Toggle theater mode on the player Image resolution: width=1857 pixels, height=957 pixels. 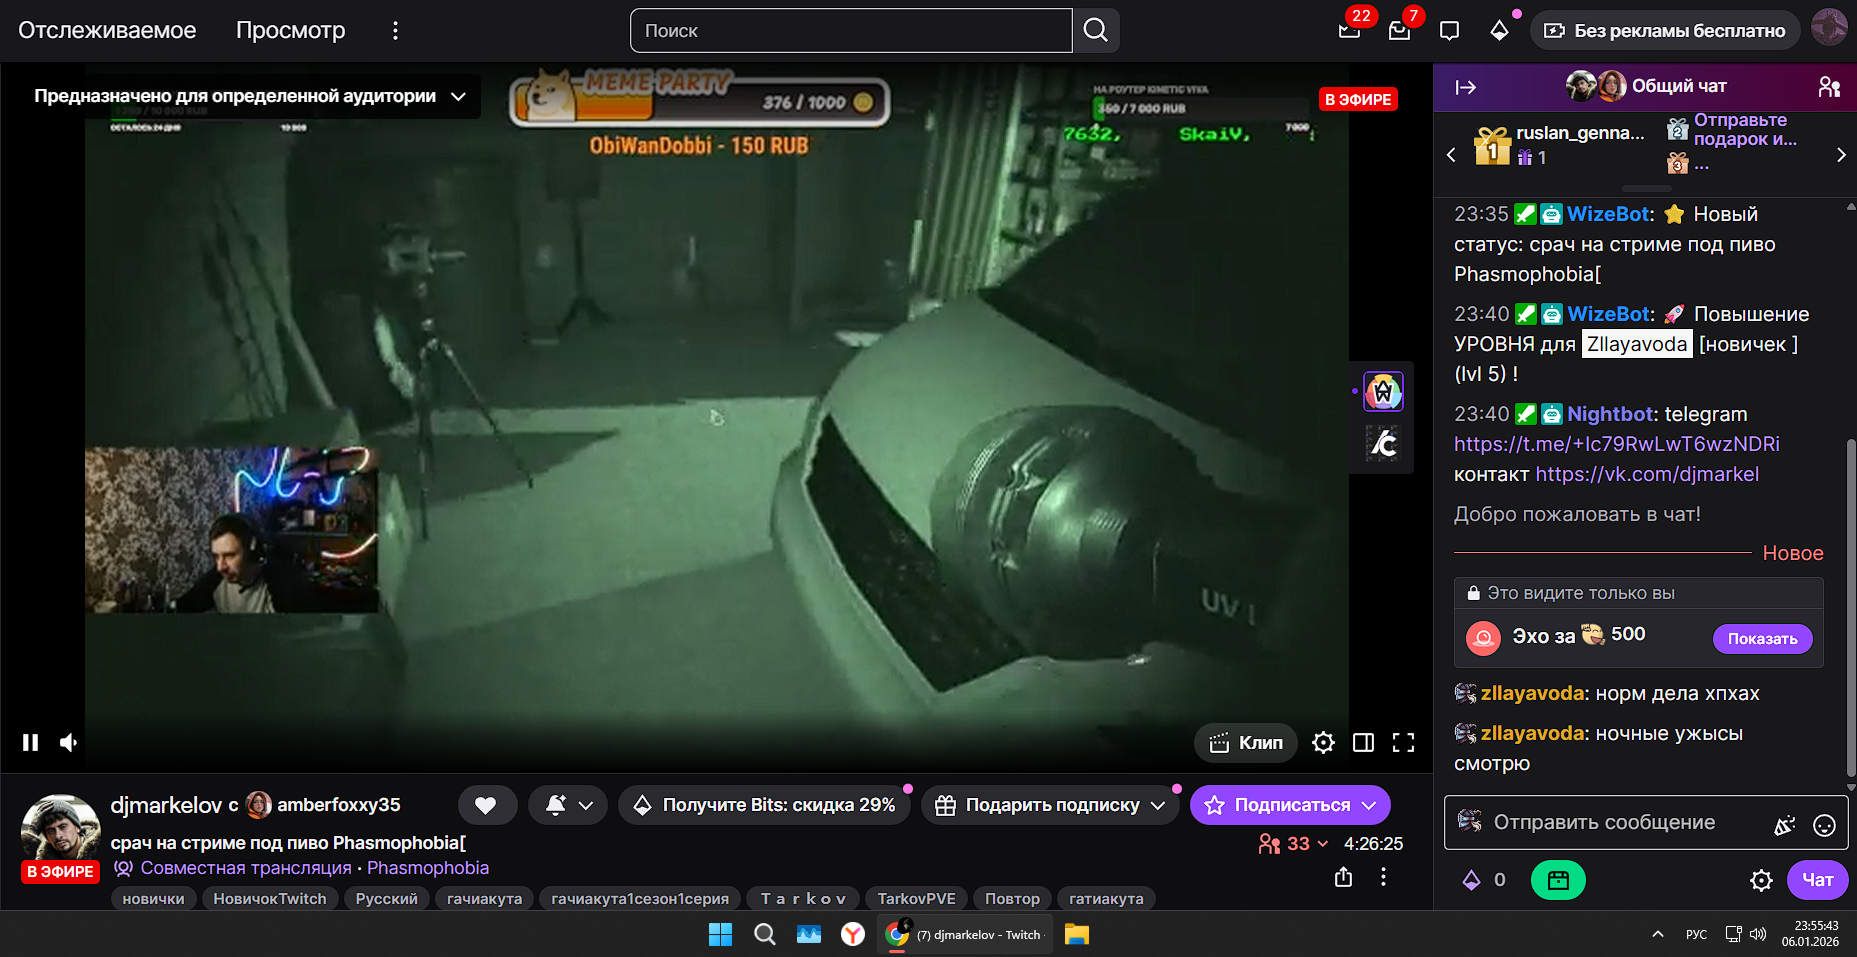point(1363,742)
